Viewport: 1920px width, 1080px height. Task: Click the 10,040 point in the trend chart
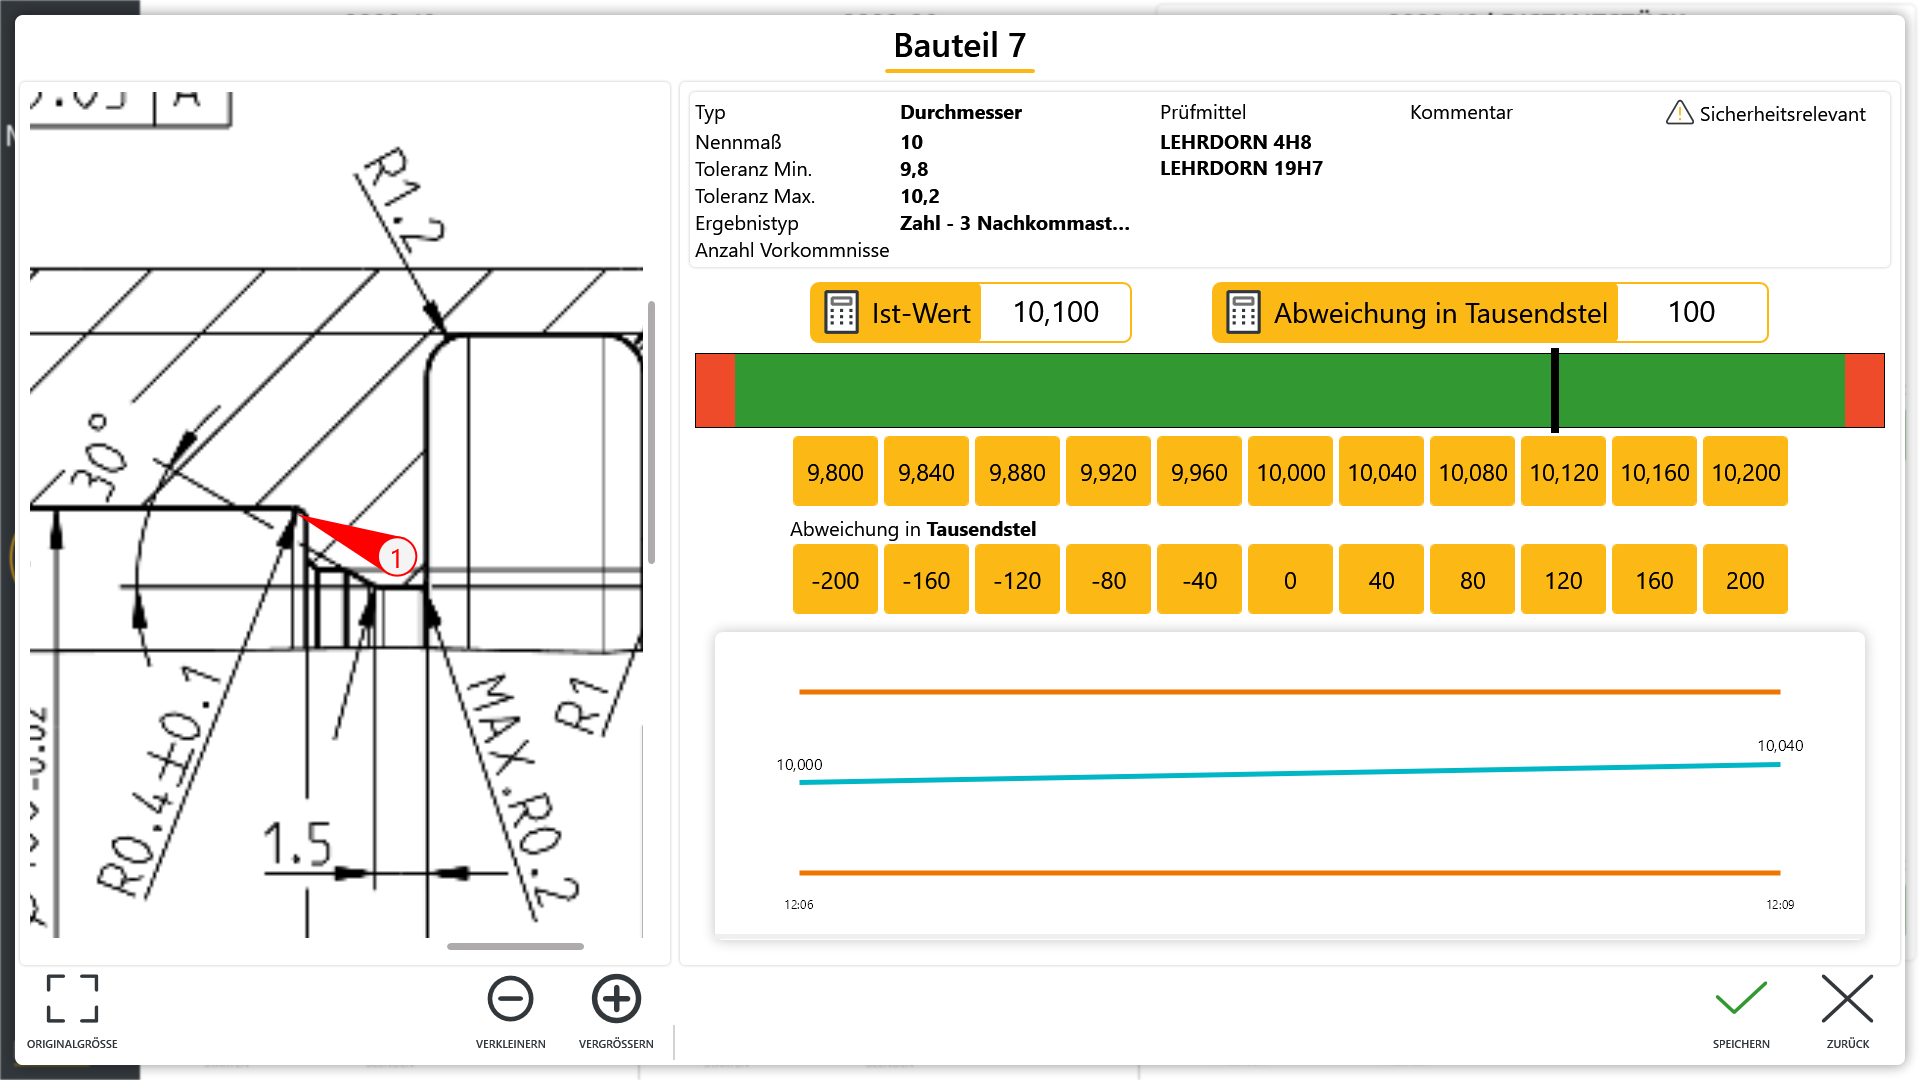click(x=1779, y=764)
